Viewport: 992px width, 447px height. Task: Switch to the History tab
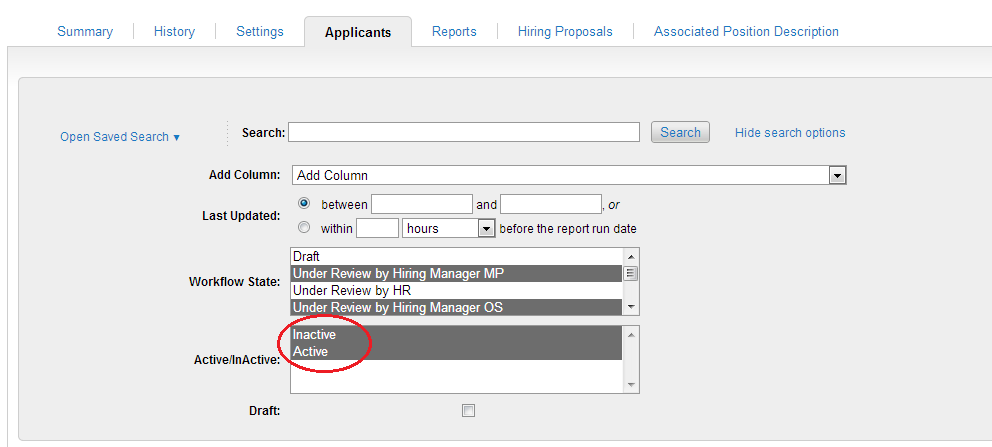click(174, 32)
